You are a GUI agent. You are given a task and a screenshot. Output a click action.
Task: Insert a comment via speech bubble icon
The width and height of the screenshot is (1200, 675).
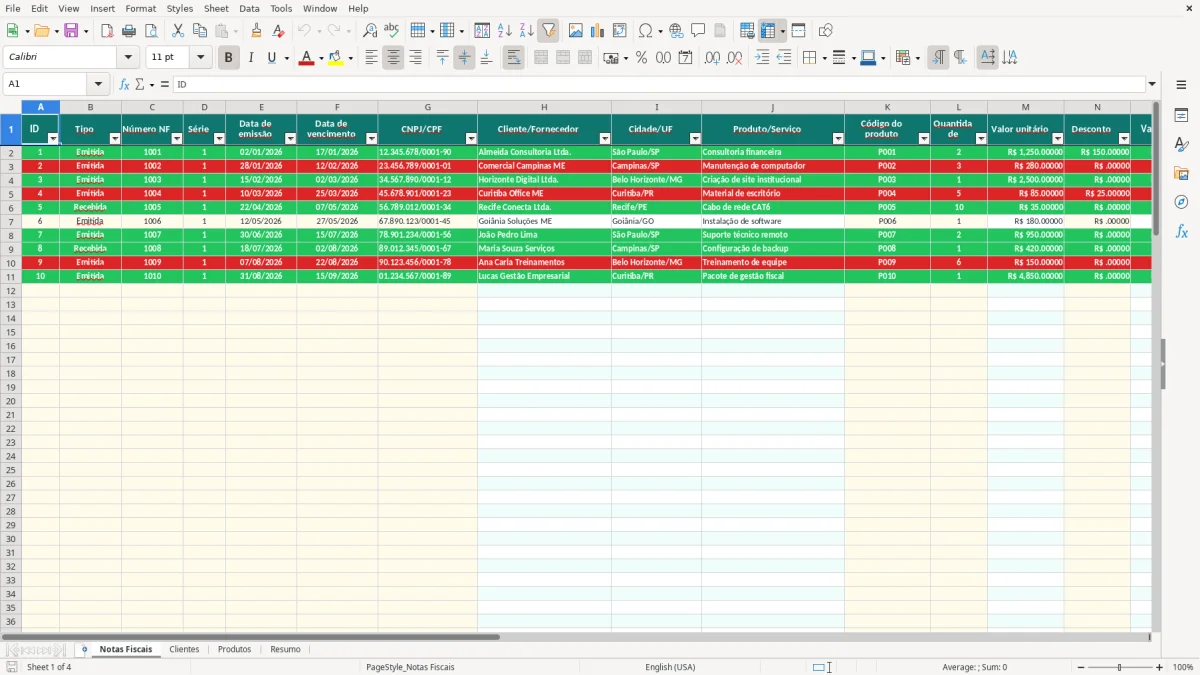click(x=698, y=31)
